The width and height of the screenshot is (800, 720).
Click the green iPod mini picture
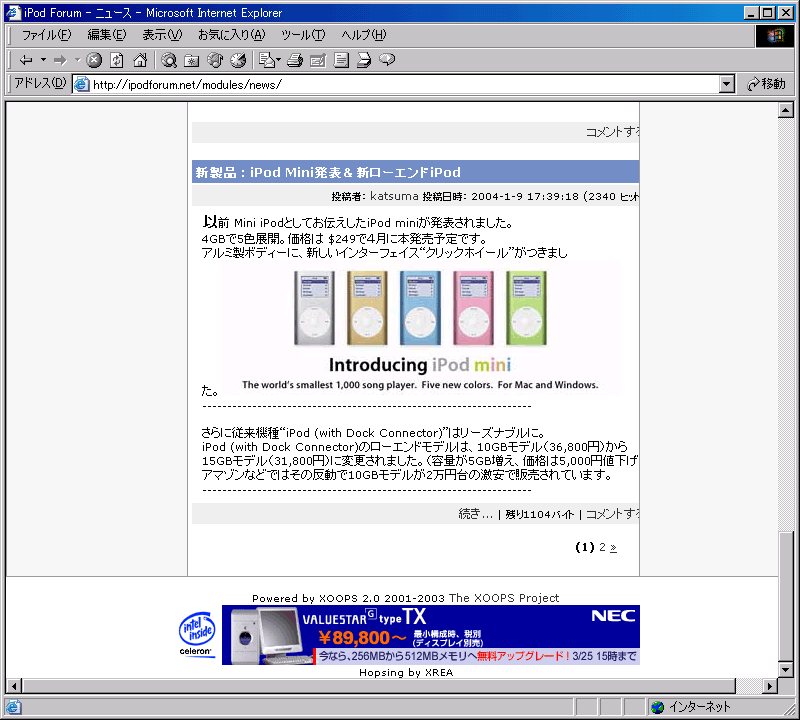pos(527,308)
